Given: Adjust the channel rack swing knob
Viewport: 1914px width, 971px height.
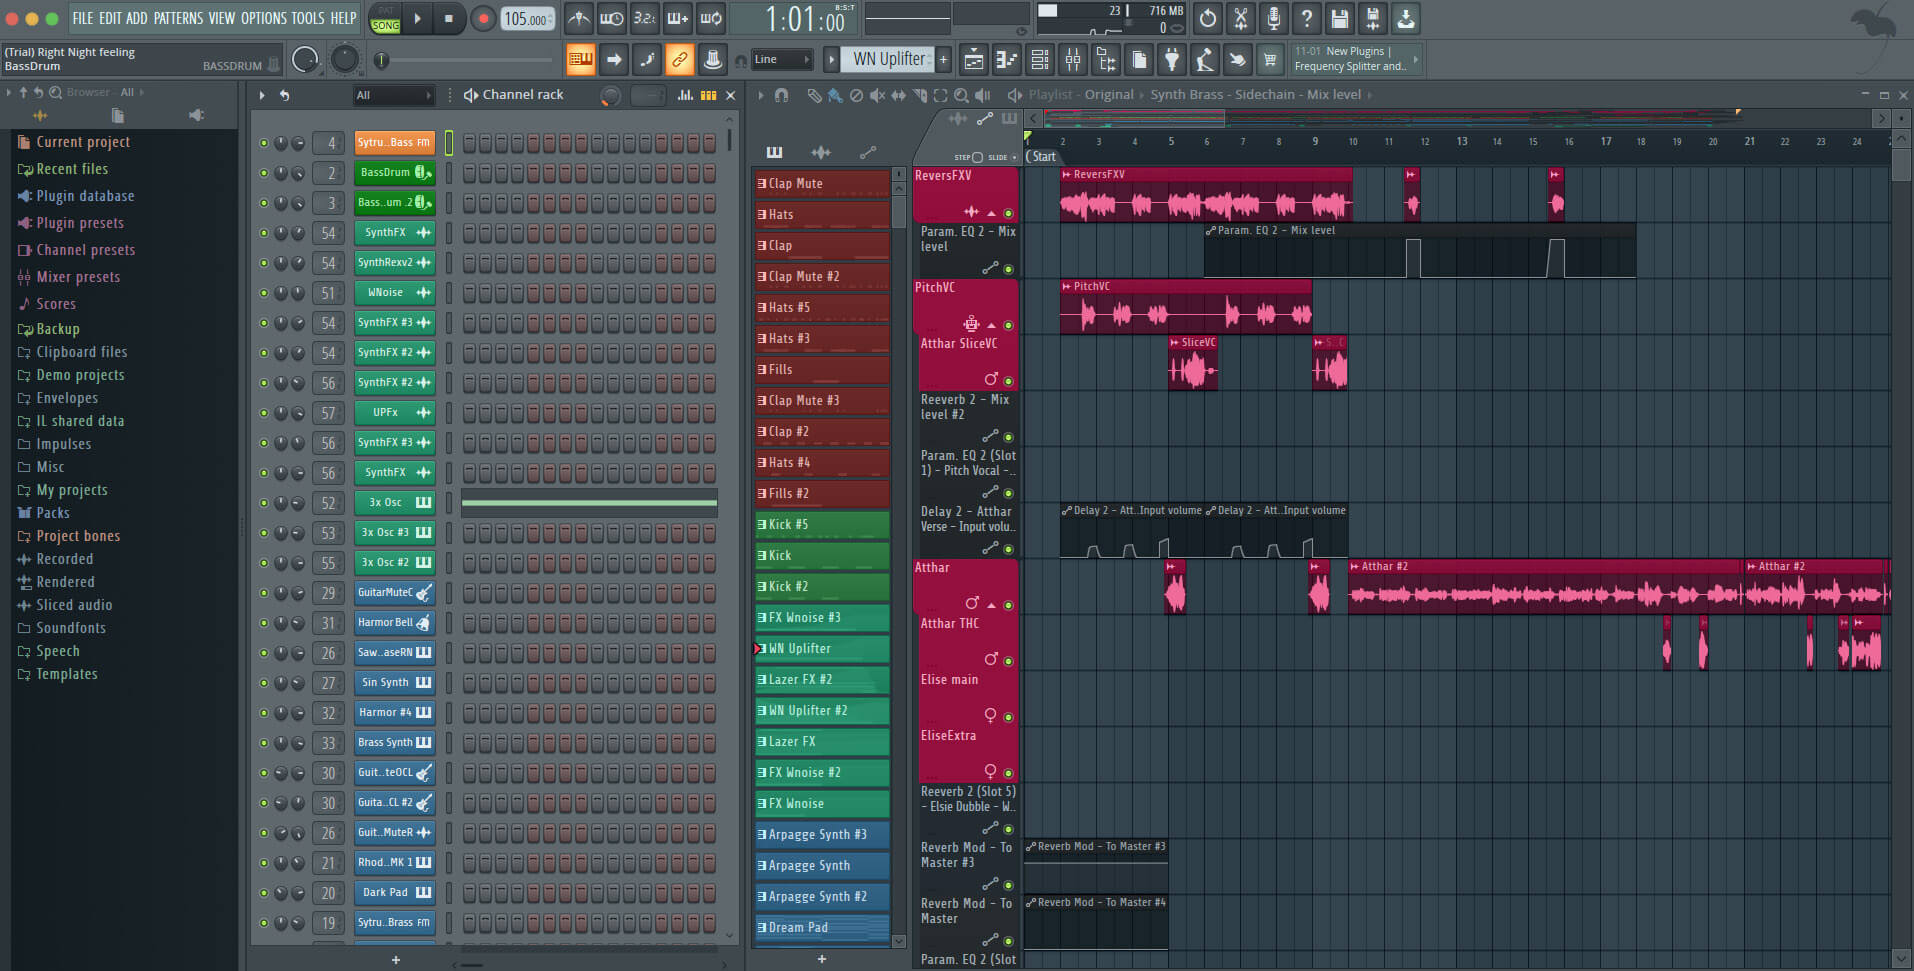Looking at the screenshot, I should 610,96.
